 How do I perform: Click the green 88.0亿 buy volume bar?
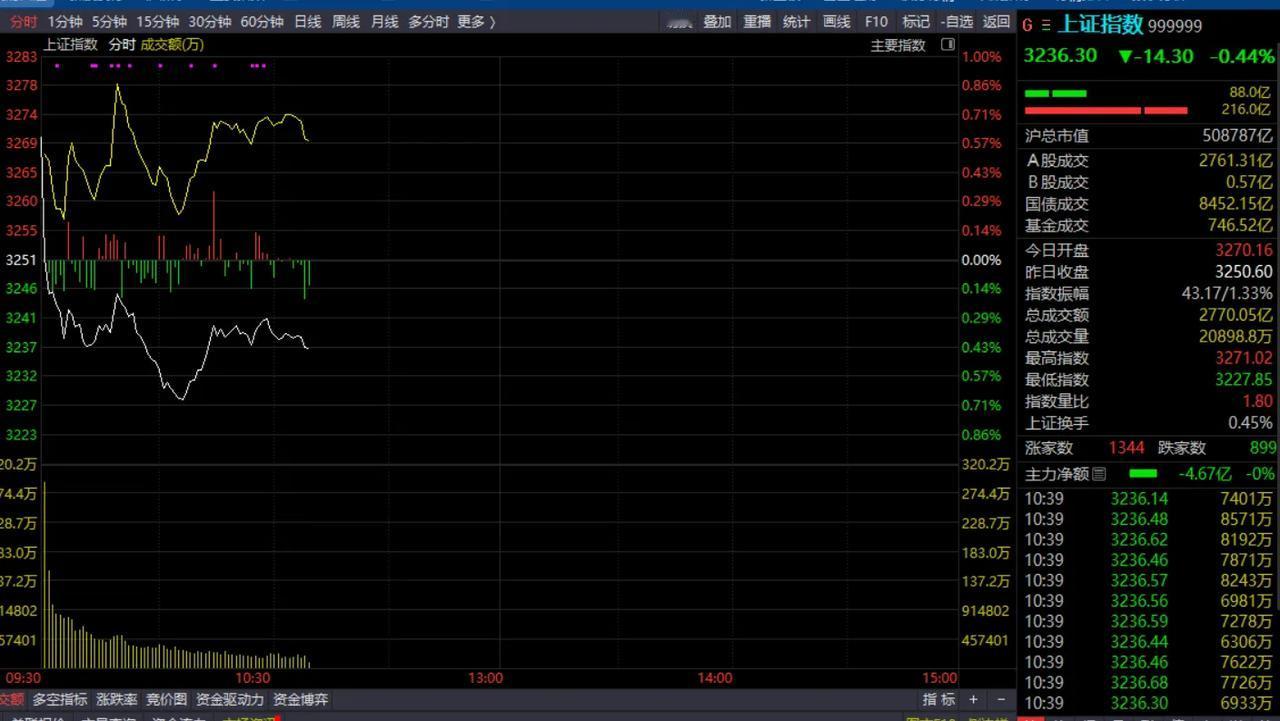point(1055,93)
